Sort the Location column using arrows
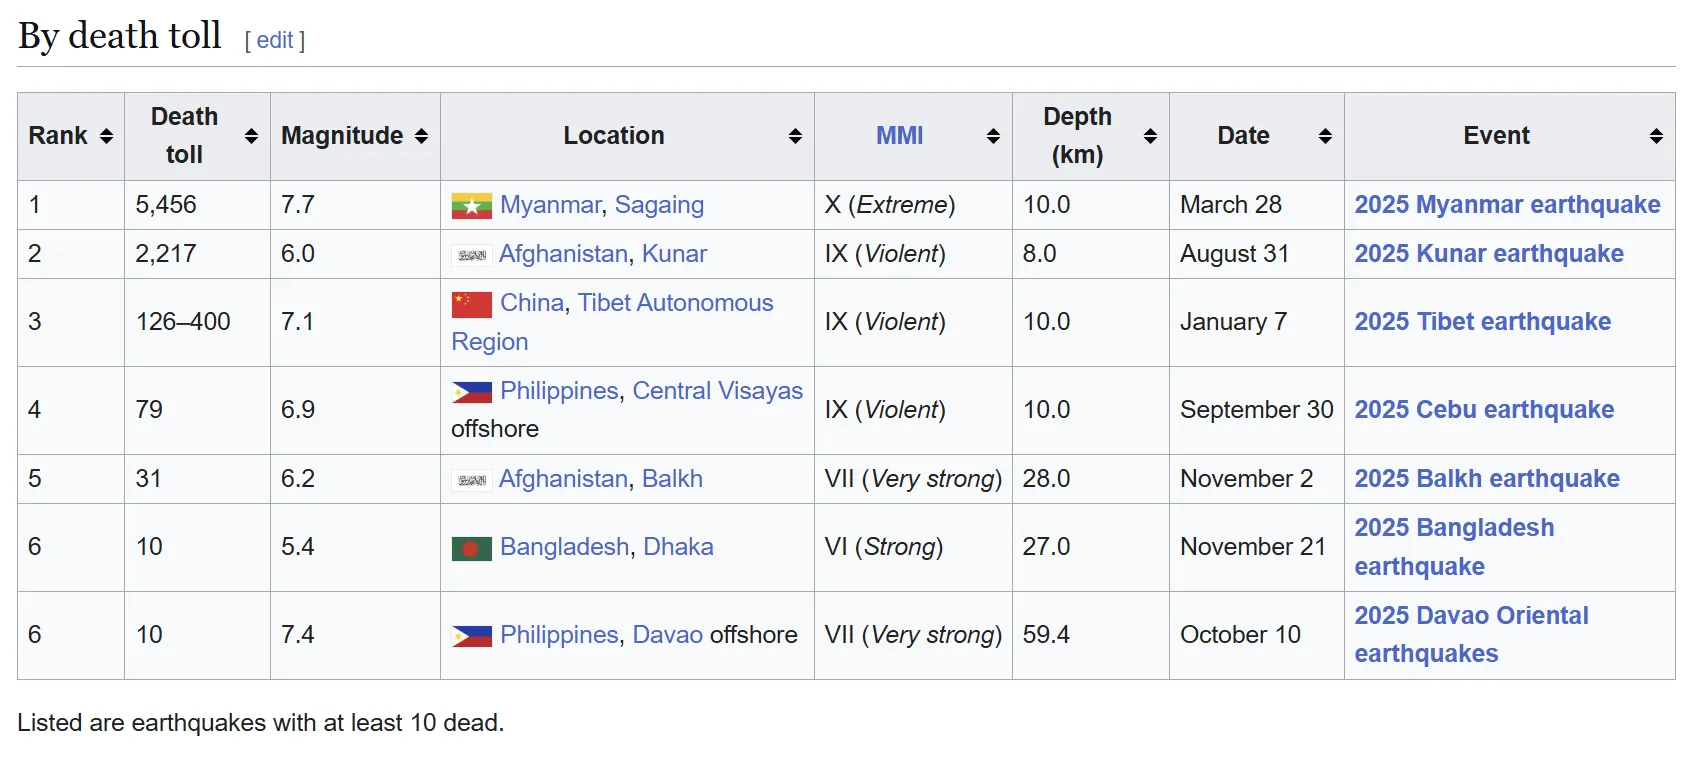The image size is (1695, 757). (x=795, y=136)
